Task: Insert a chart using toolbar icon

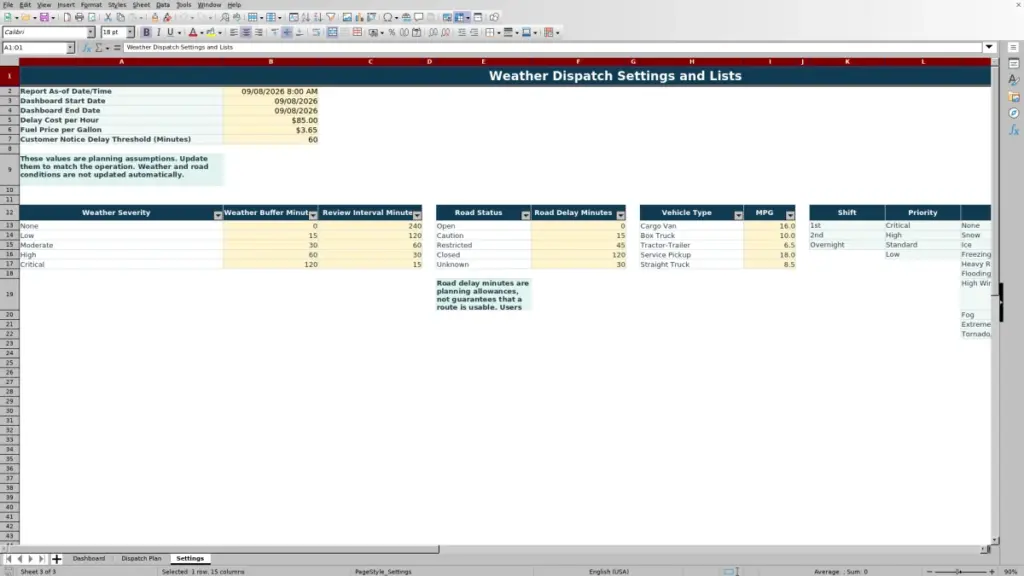Action: pos(359,17)
